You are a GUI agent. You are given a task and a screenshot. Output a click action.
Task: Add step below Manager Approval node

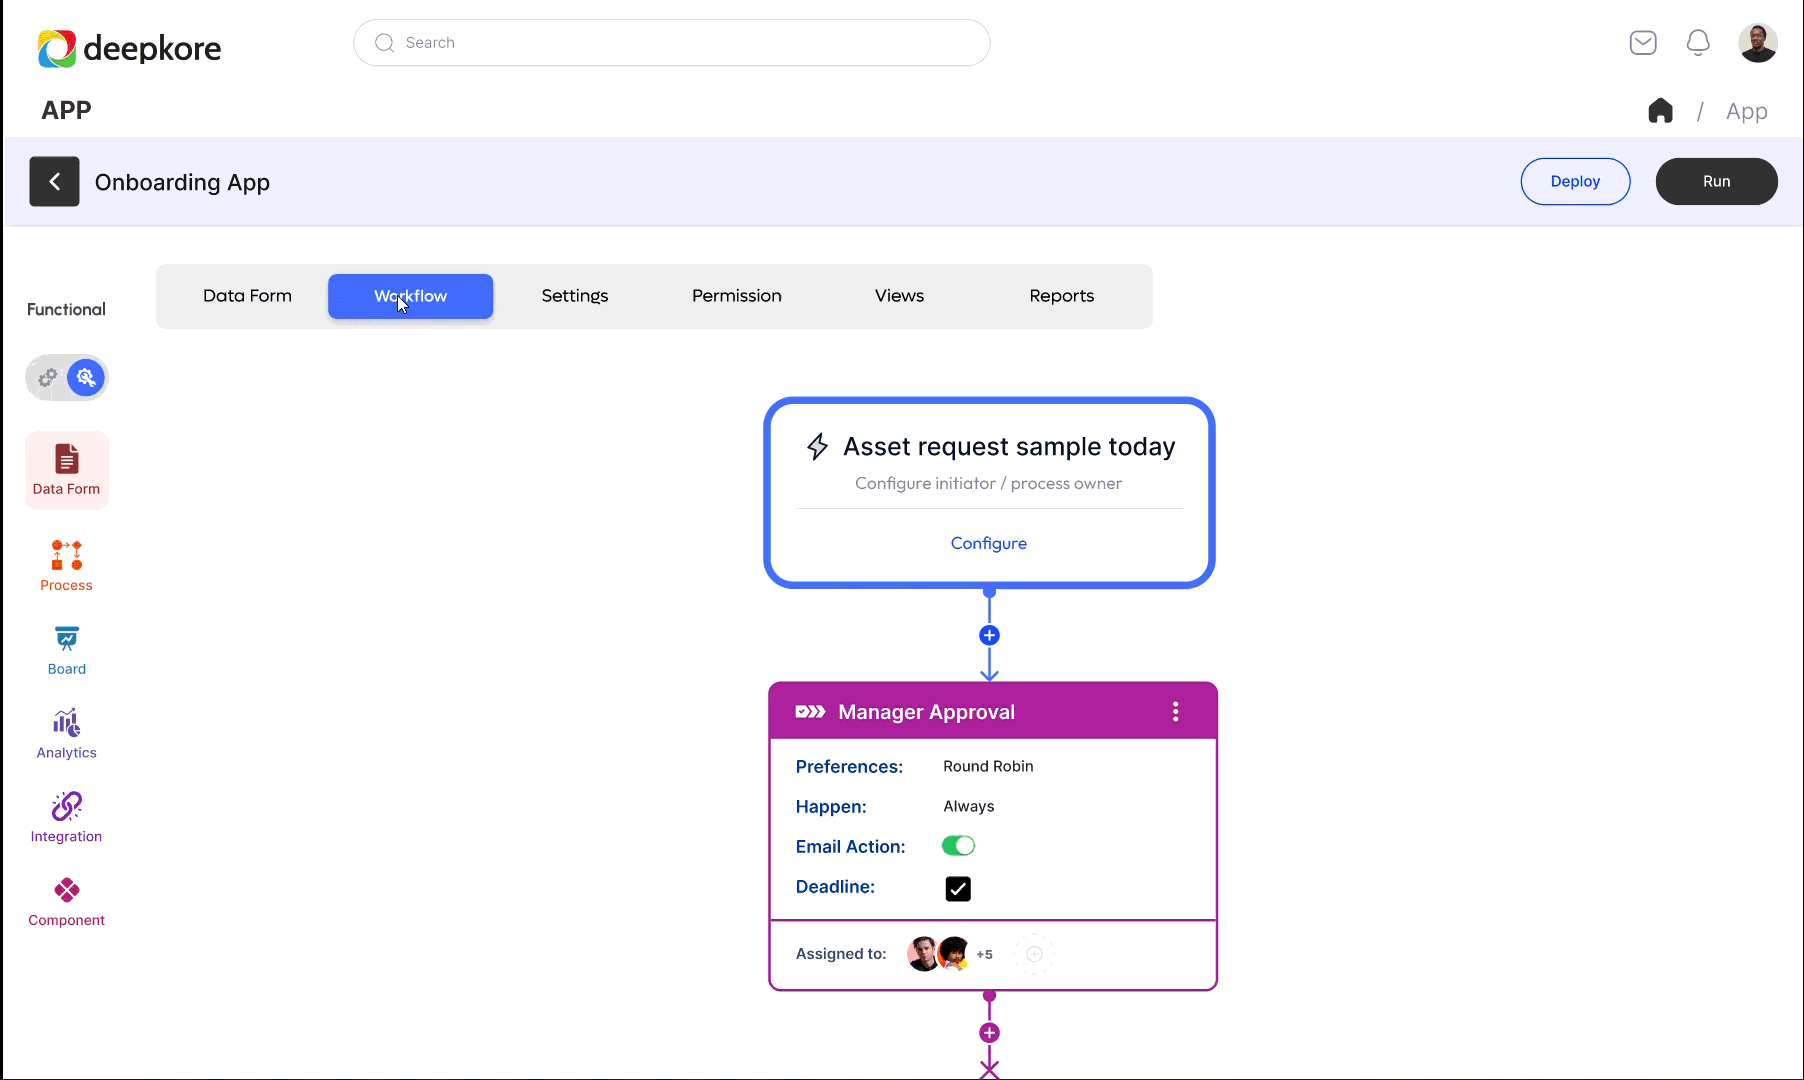[x=989, y=1033]
